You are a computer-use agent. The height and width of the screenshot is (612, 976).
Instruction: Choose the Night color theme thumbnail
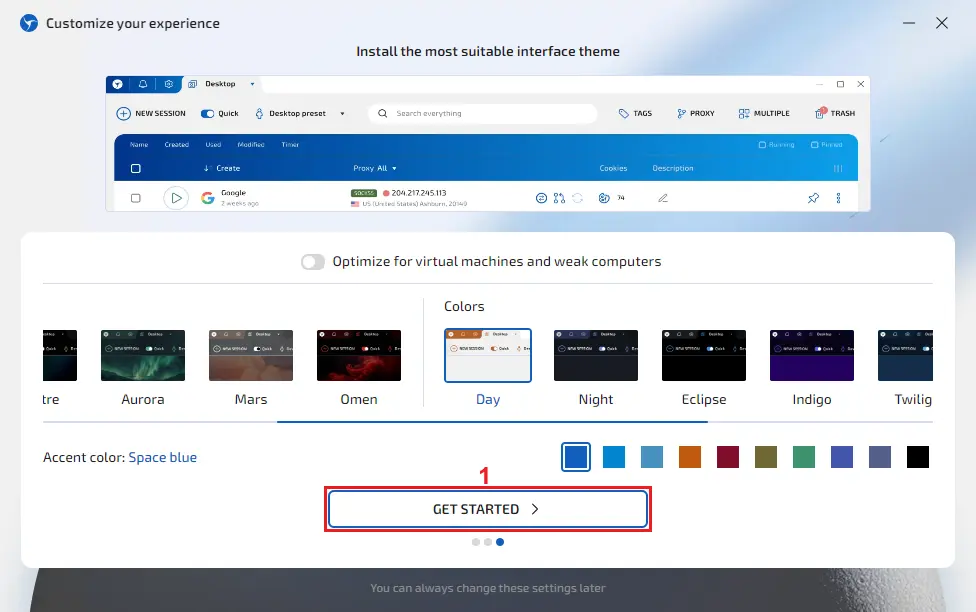coord(596,355)
